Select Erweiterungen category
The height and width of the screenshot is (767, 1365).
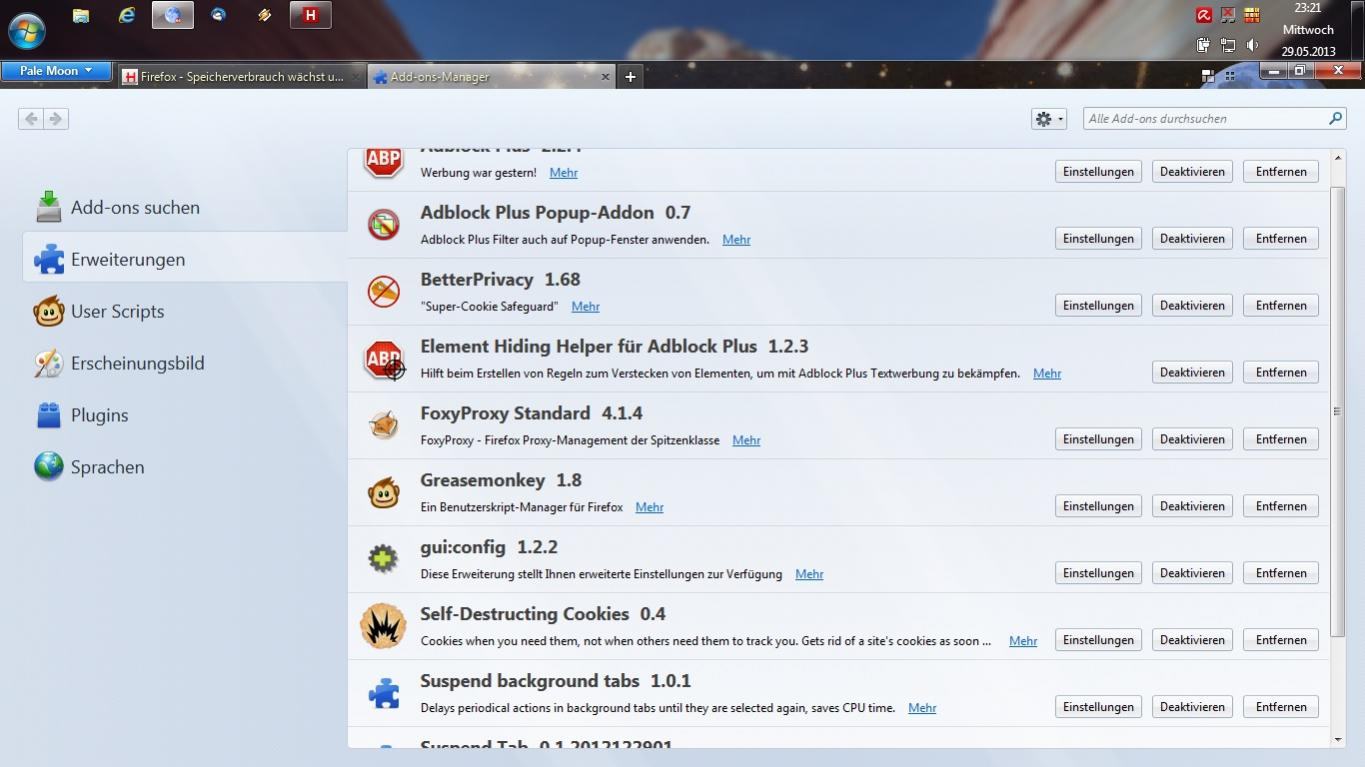[186, 259]
